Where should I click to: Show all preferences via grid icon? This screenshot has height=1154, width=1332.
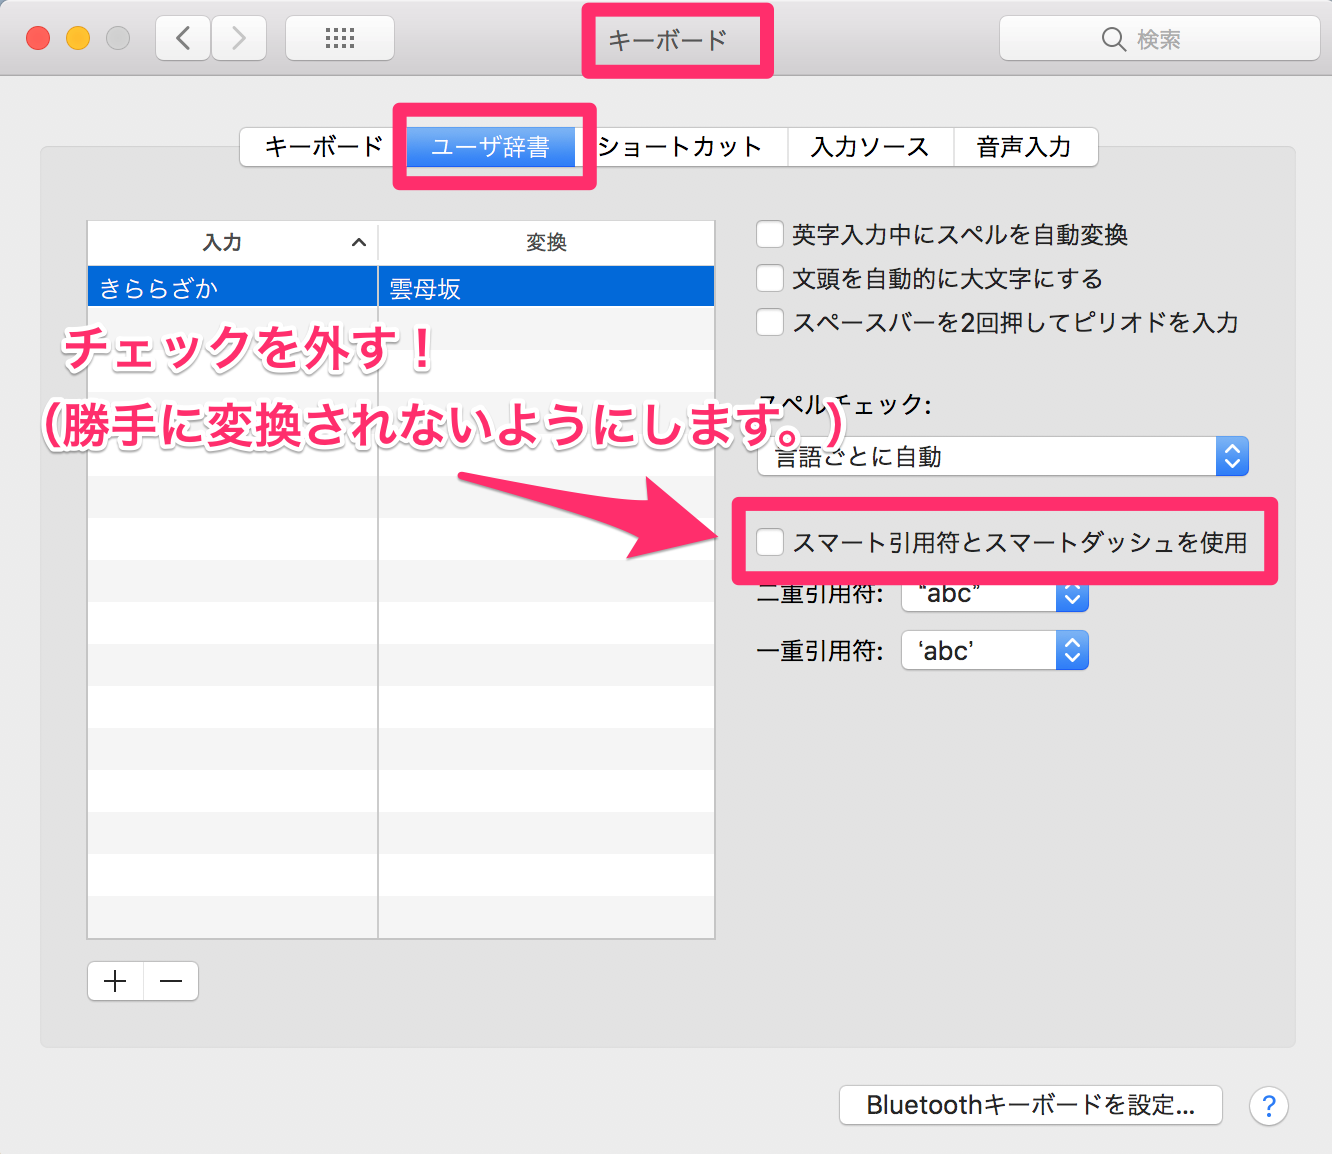[340, 39]
